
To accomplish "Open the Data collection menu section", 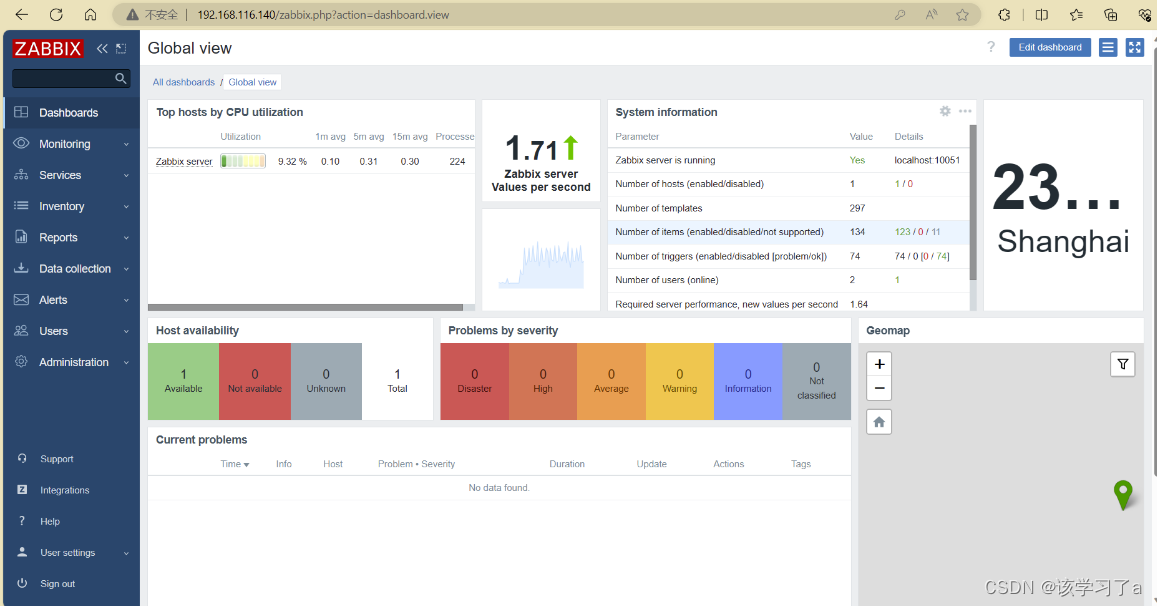I will coord(72,269).
